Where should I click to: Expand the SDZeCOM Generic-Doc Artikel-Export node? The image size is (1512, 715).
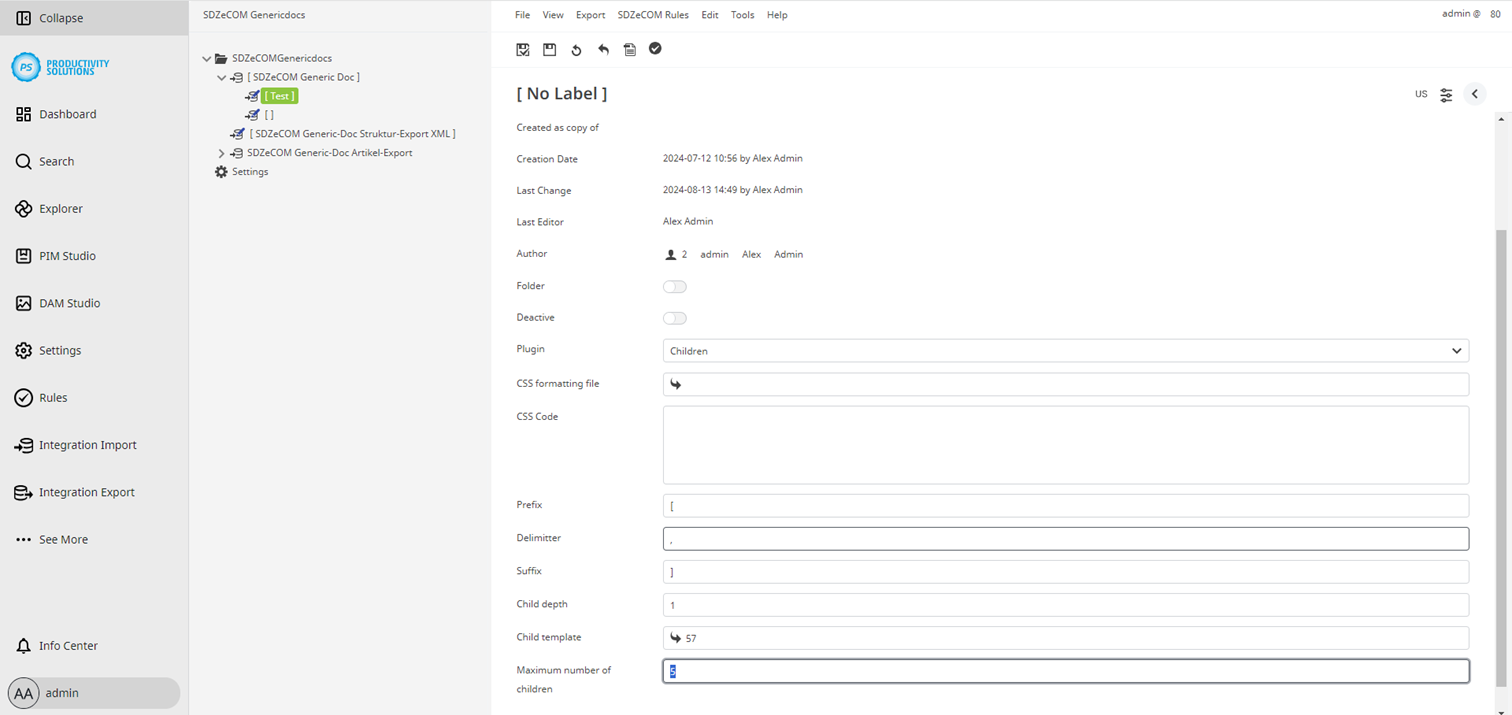point(221,152)
